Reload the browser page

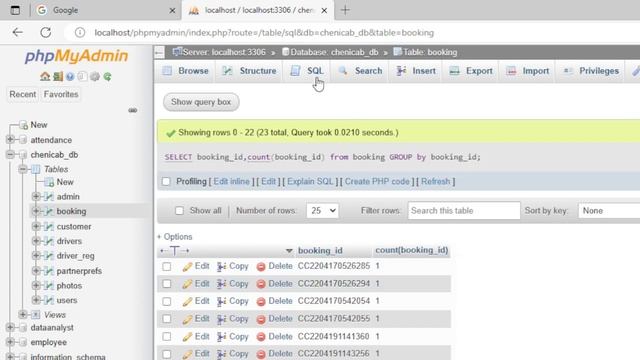pos(46,32)
